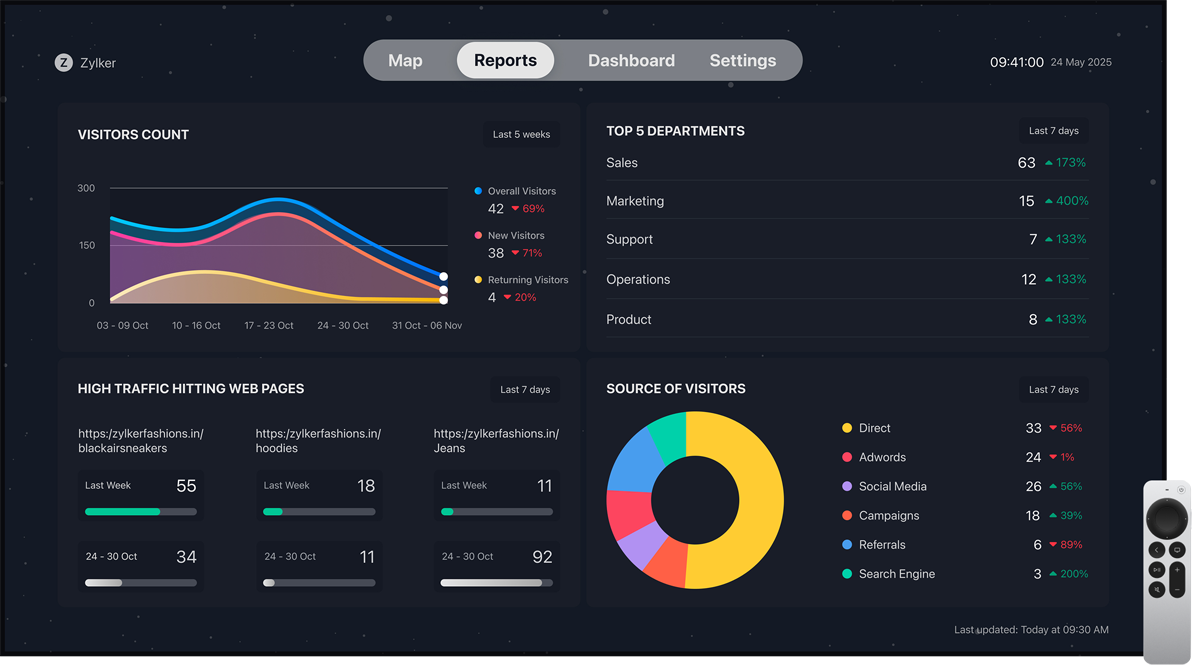Click the Zylker logo icon
Screen dimensions: 1192x665
(x=62, y=62)
